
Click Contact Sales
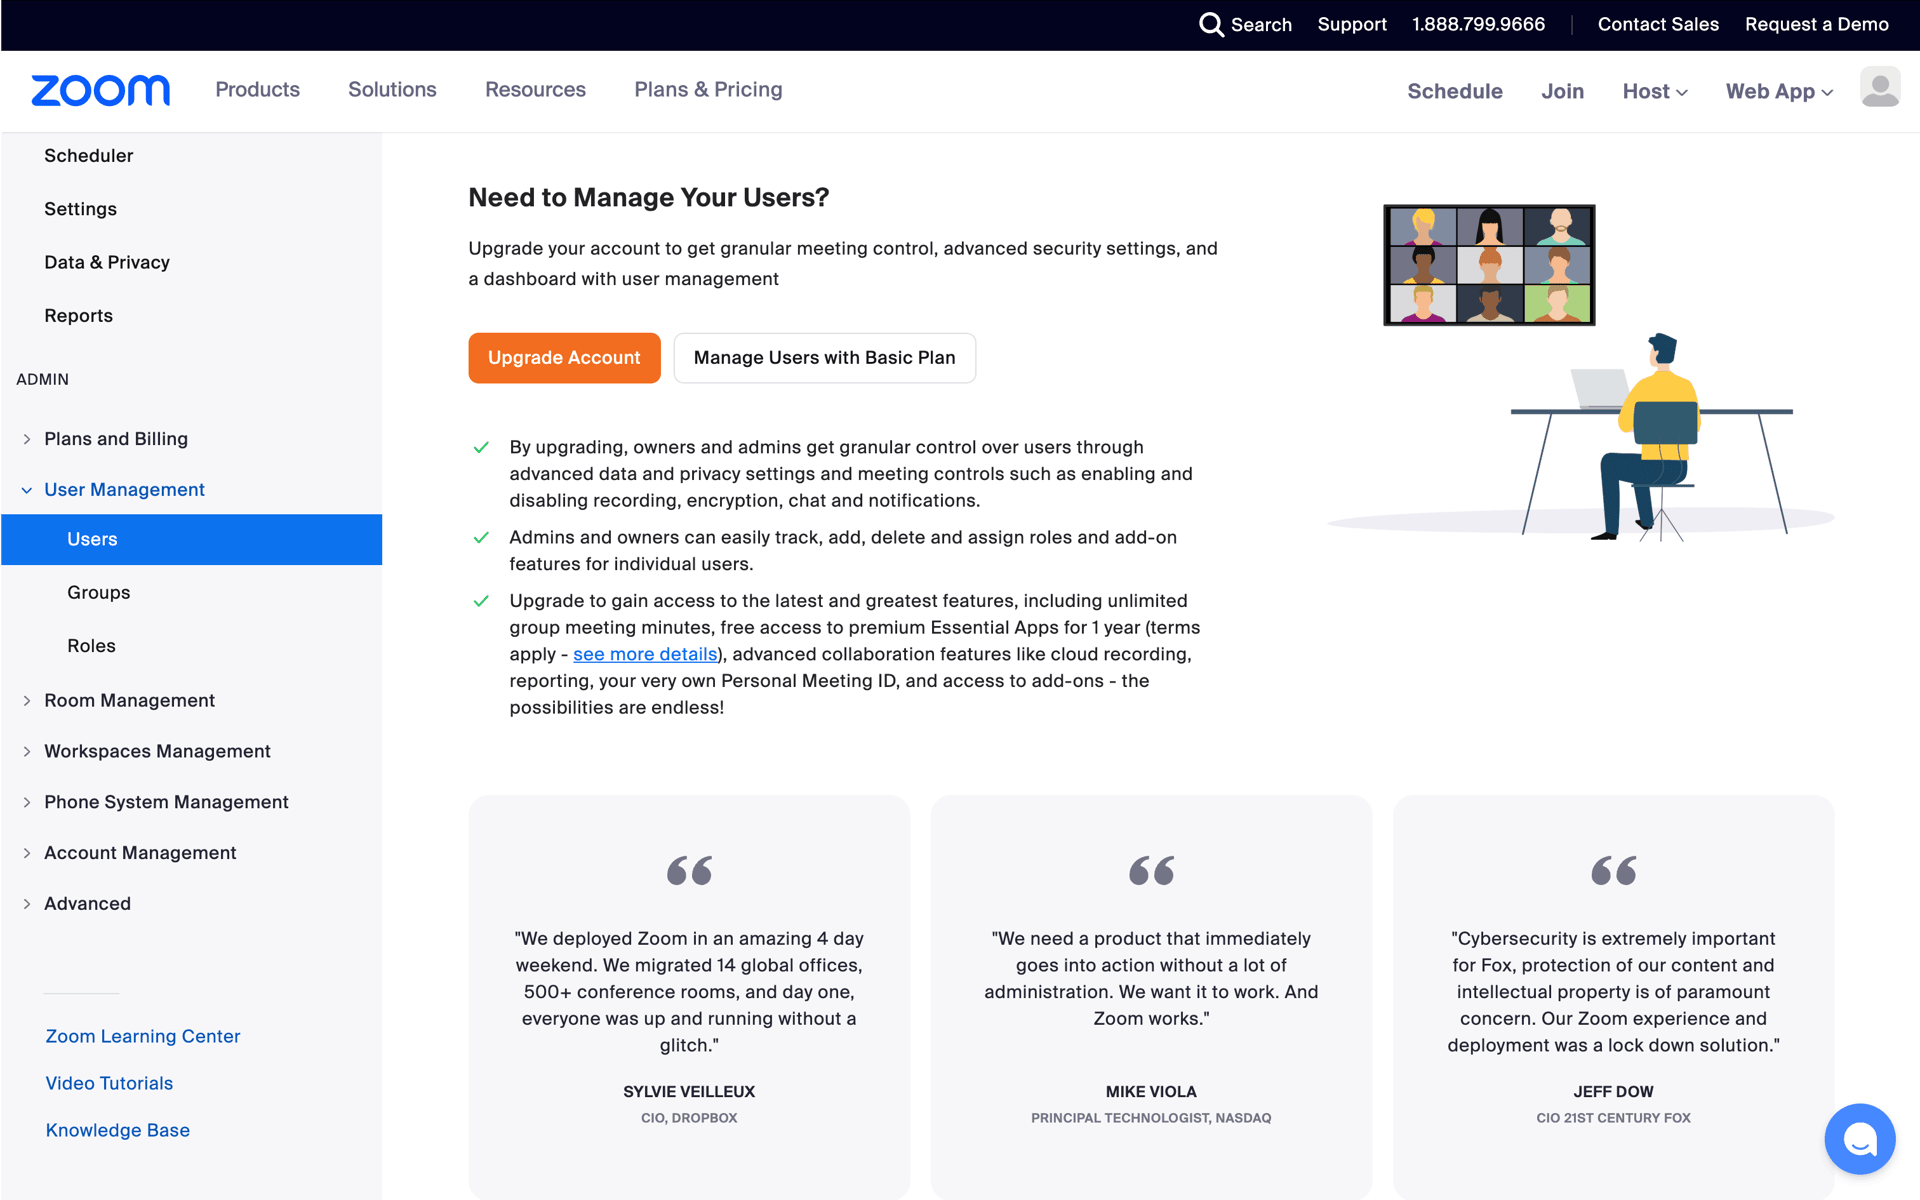click(x=1658, y=24)
